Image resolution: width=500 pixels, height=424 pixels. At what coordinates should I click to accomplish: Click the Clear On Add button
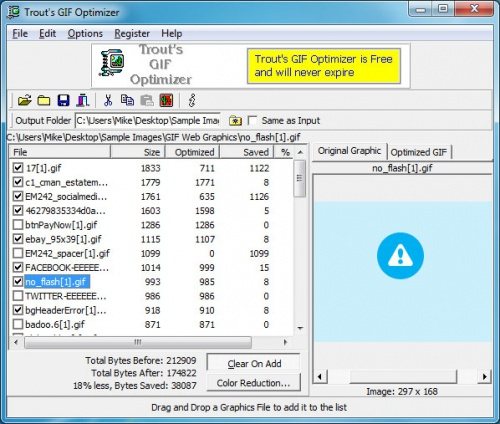254,363
